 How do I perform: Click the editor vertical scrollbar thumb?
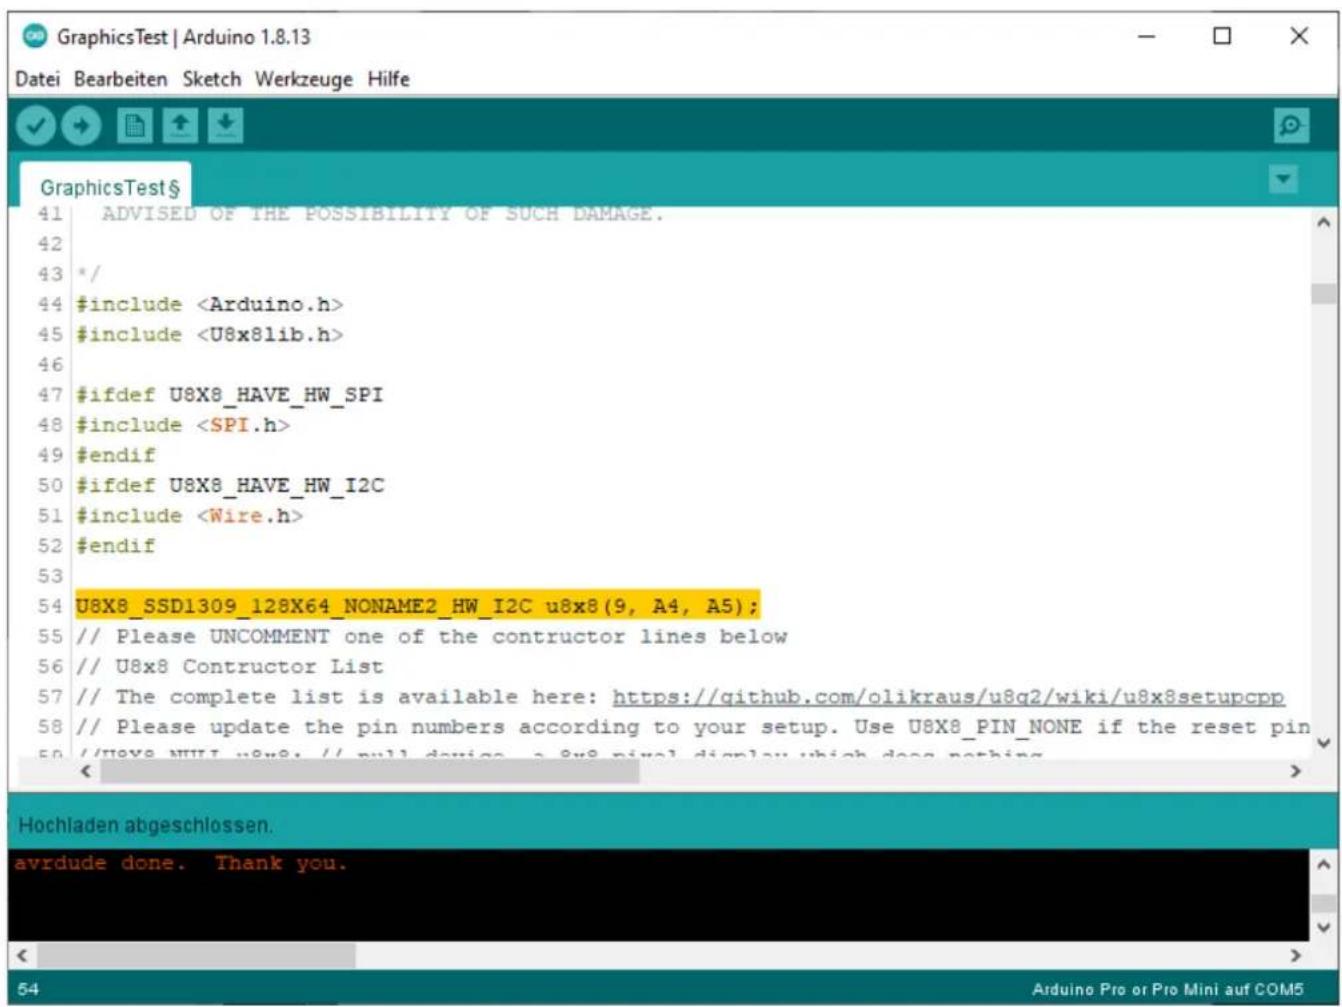point(1323,292)
